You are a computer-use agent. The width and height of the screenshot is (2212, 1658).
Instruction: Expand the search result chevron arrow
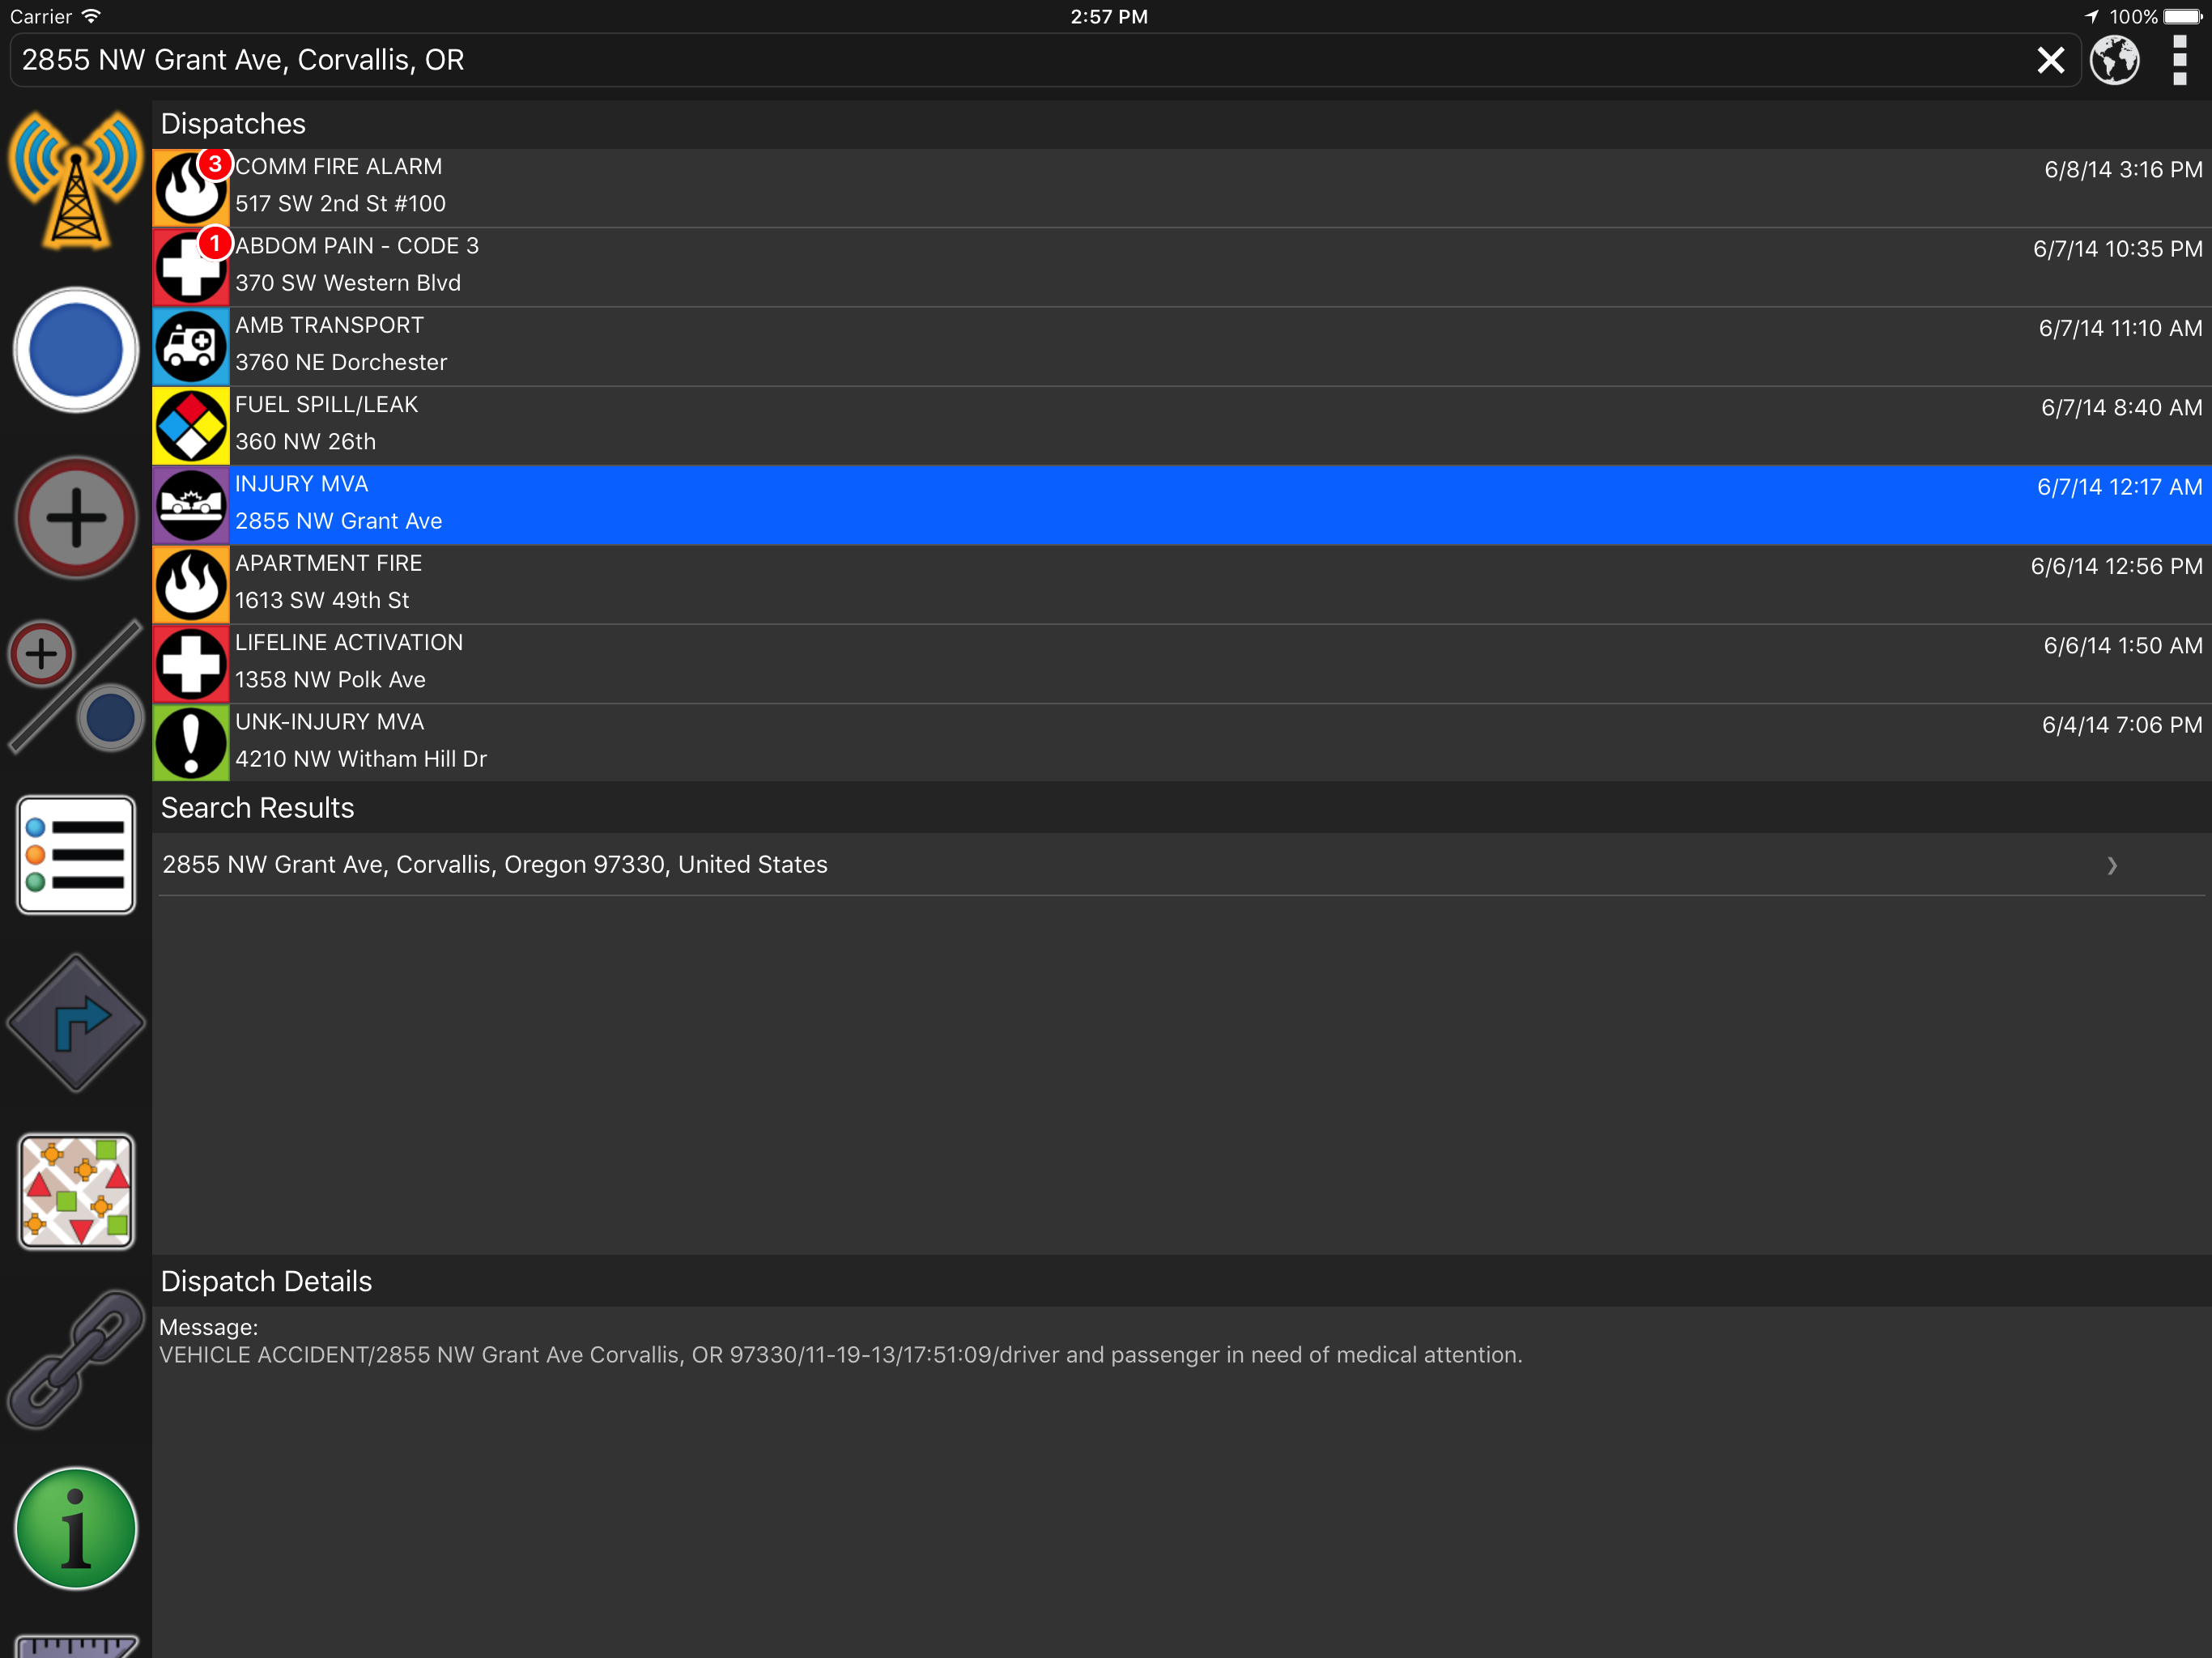[2112, 865]
